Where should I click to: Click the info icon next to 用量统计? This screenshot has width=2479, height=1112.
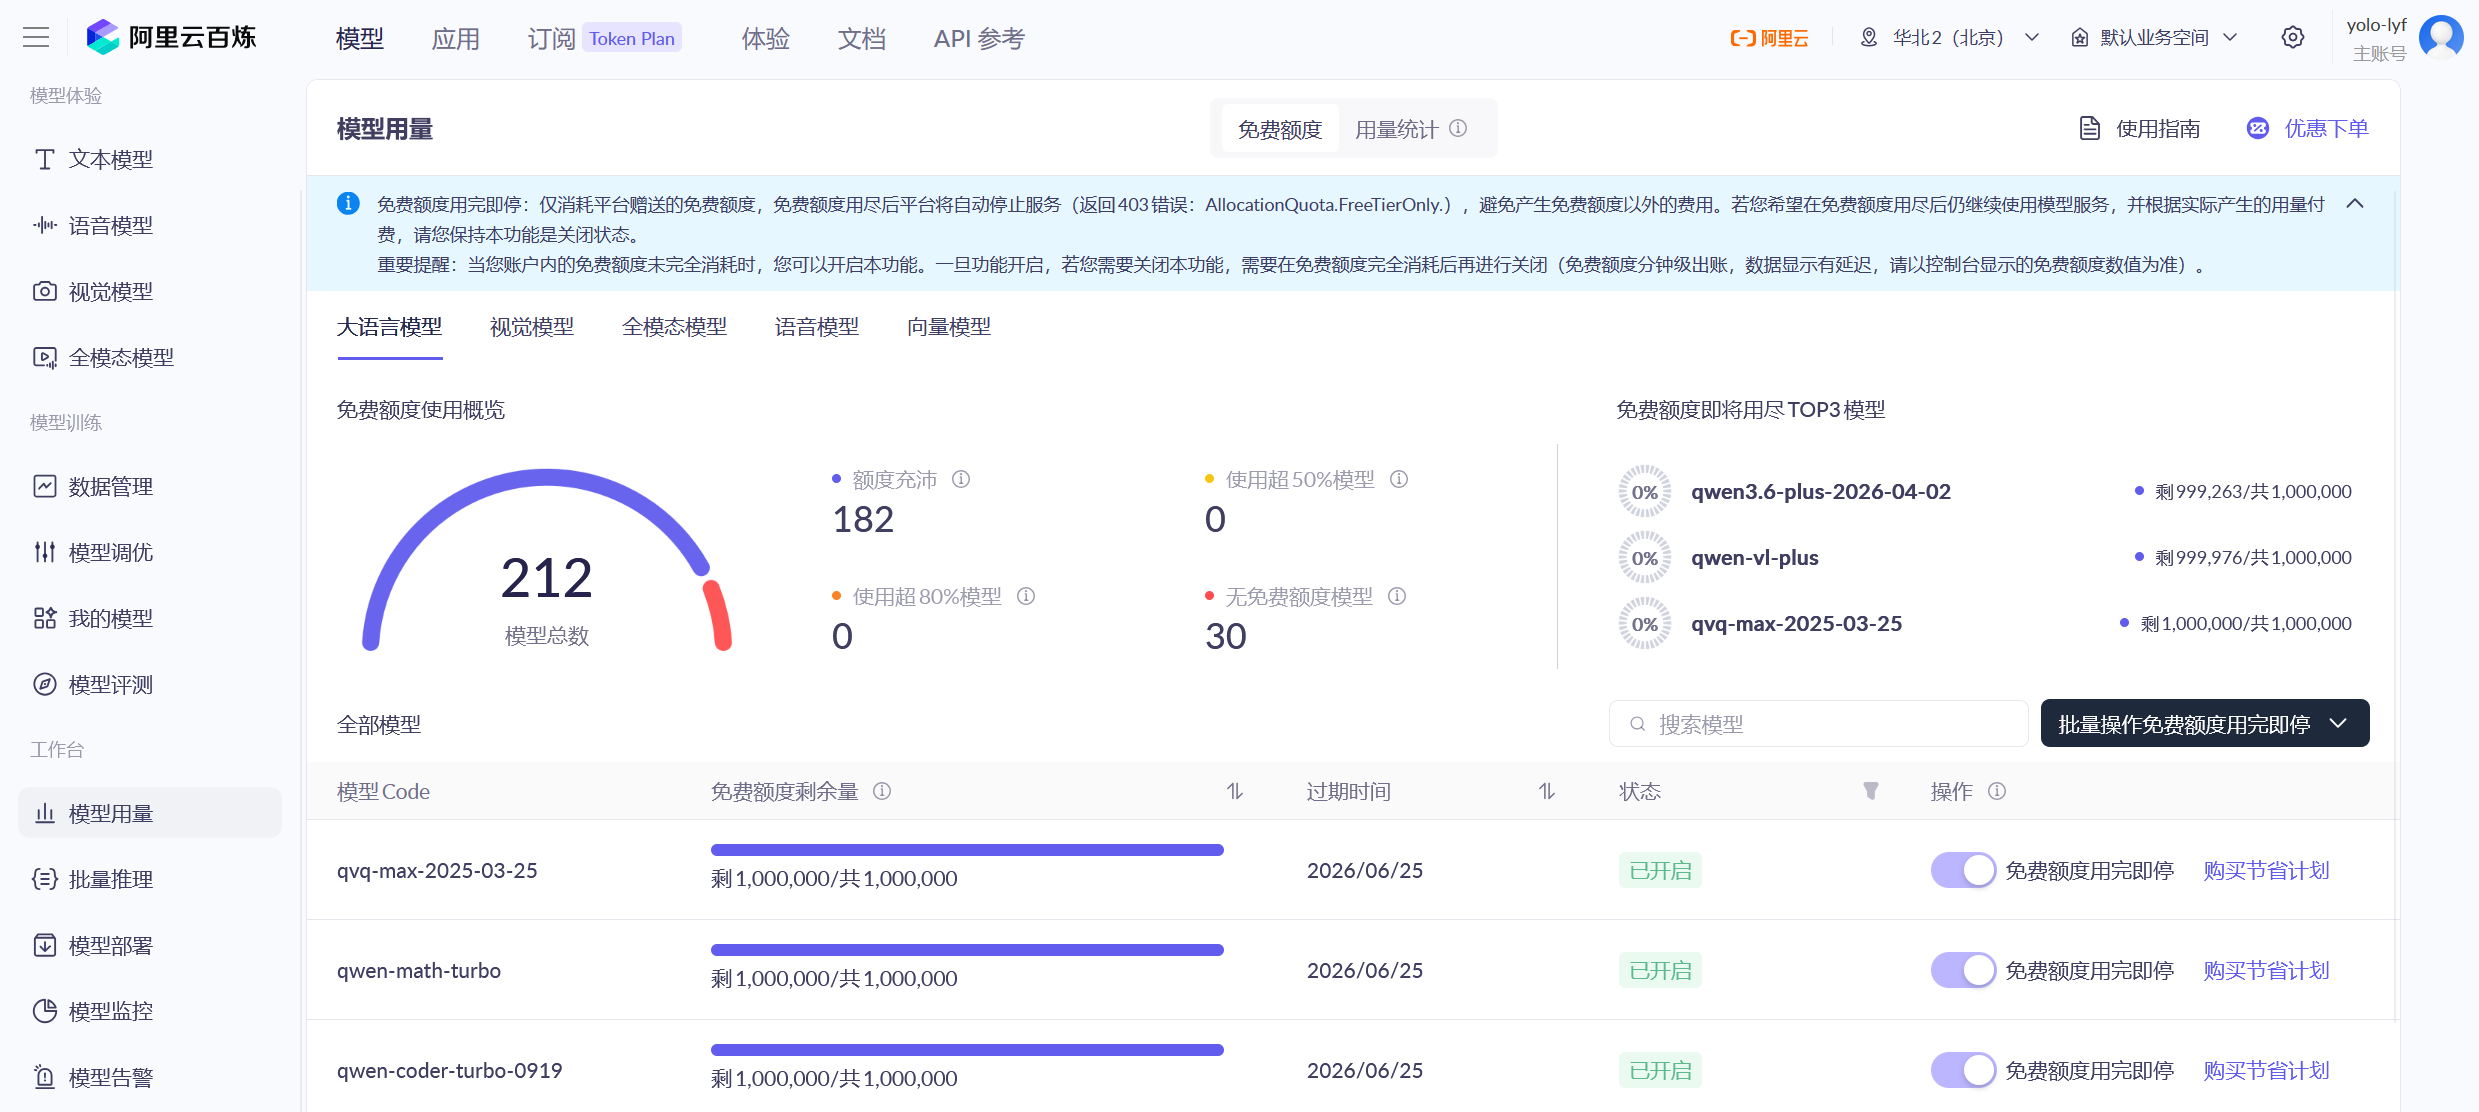1458,128
